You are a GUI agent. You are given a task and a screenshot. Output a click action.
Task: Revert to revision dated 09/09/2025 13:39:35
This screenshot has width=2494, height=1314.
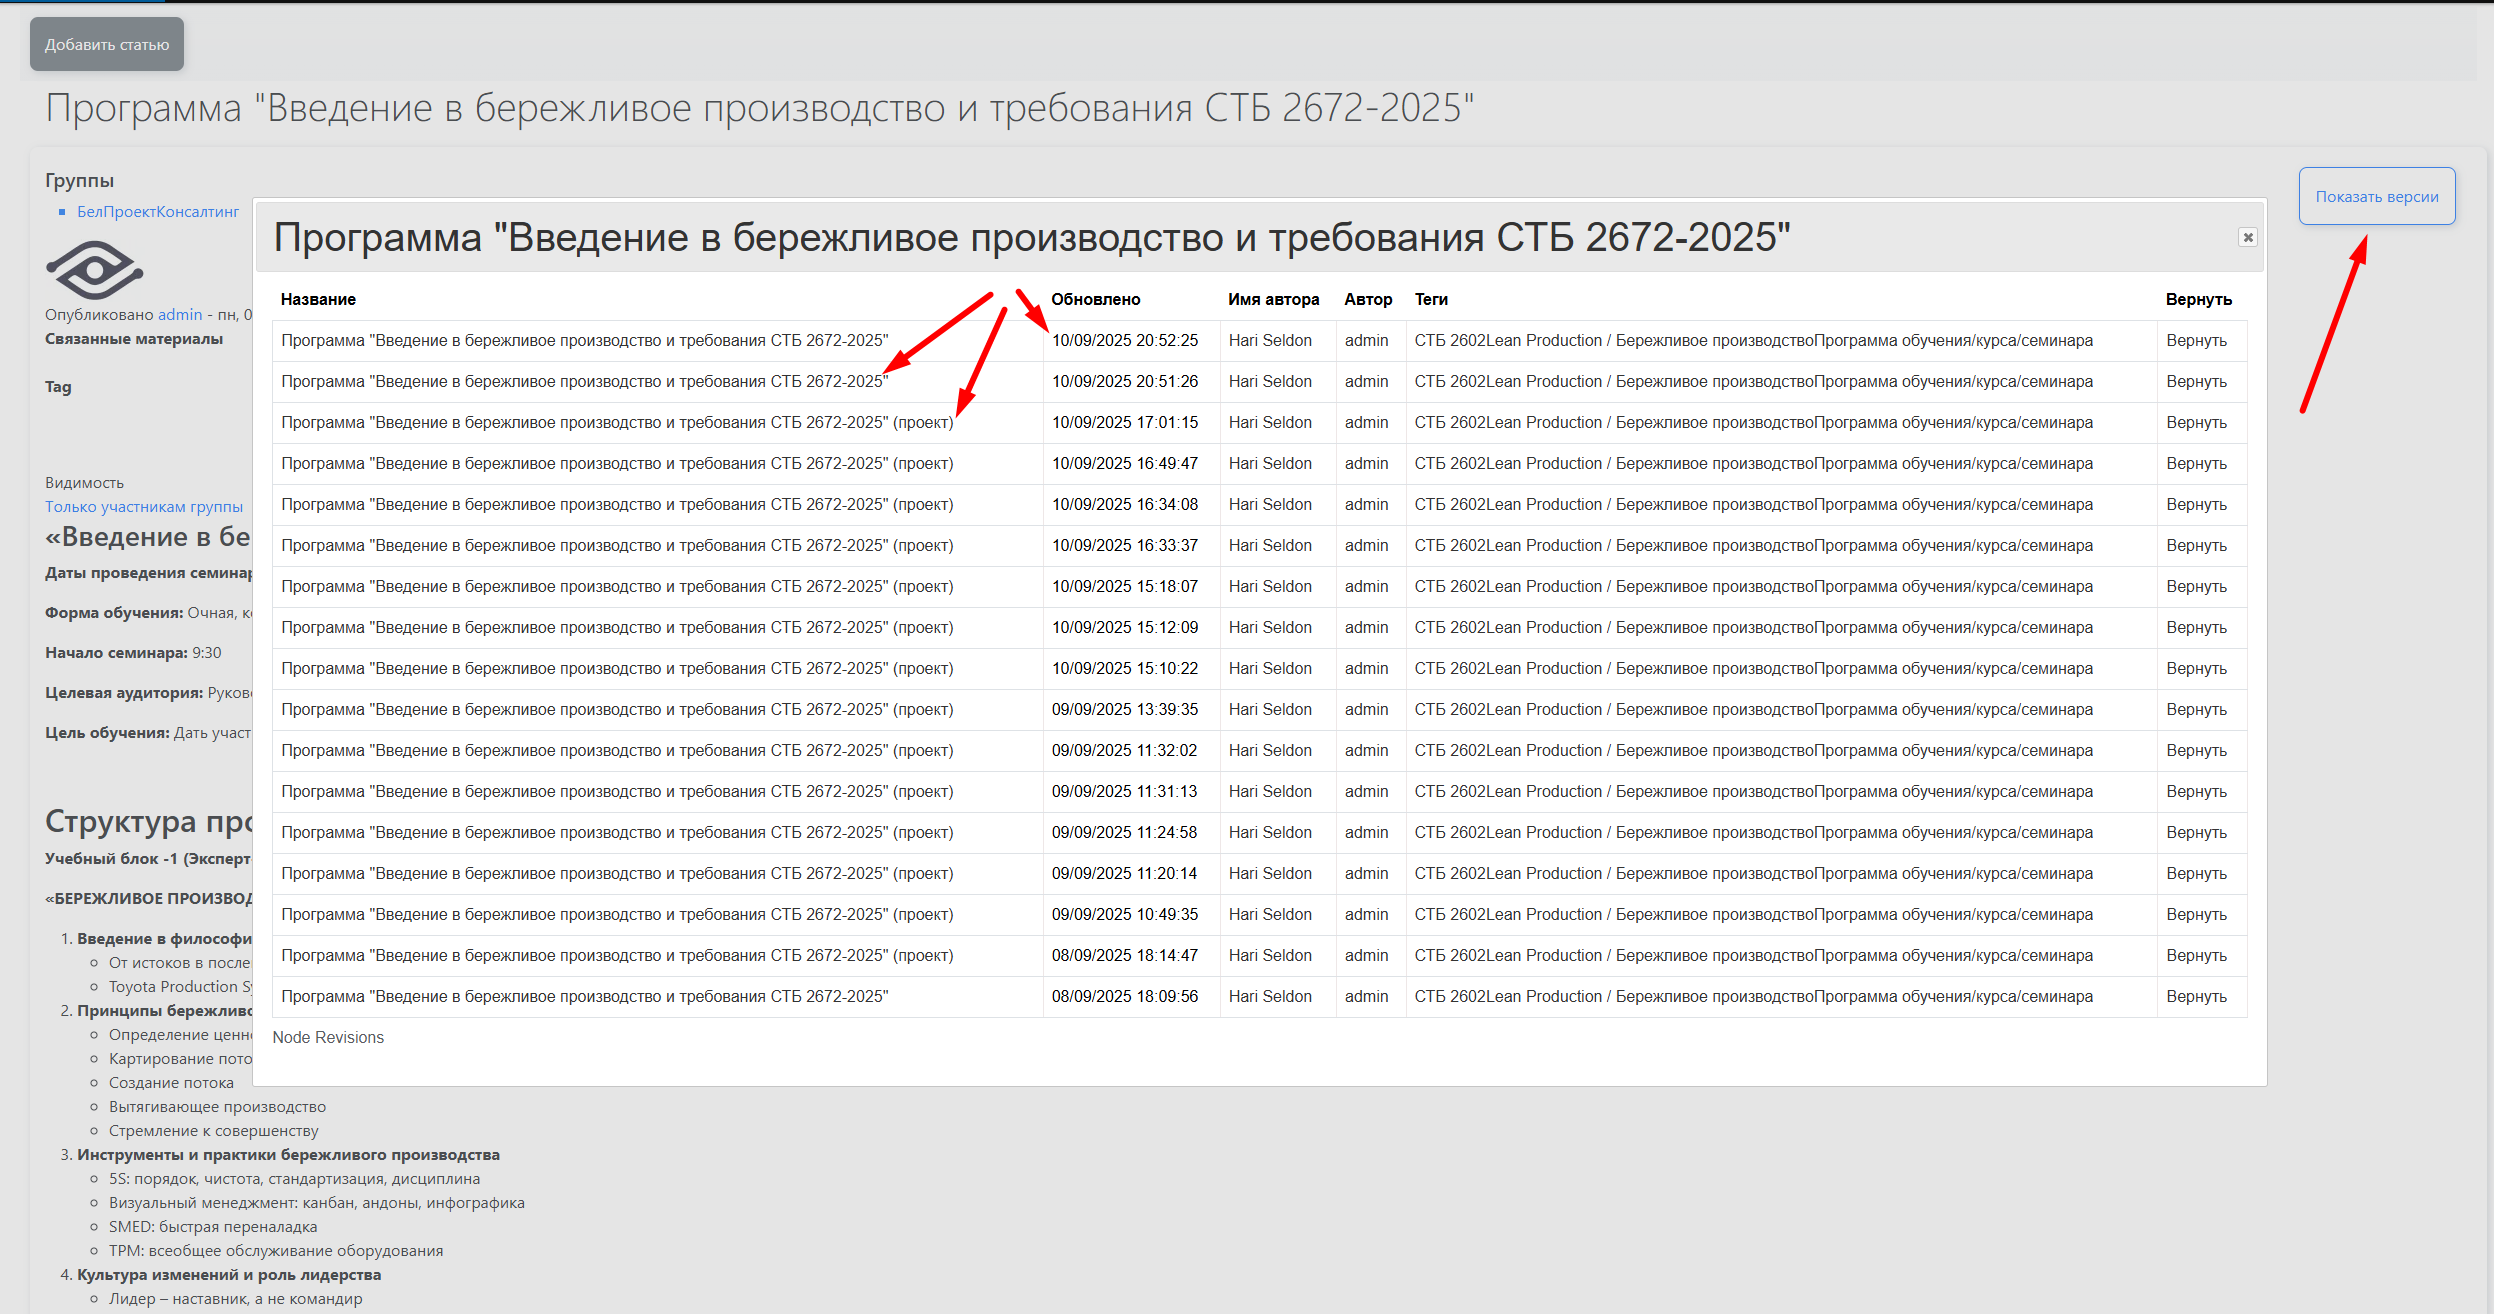[2196, 710]
